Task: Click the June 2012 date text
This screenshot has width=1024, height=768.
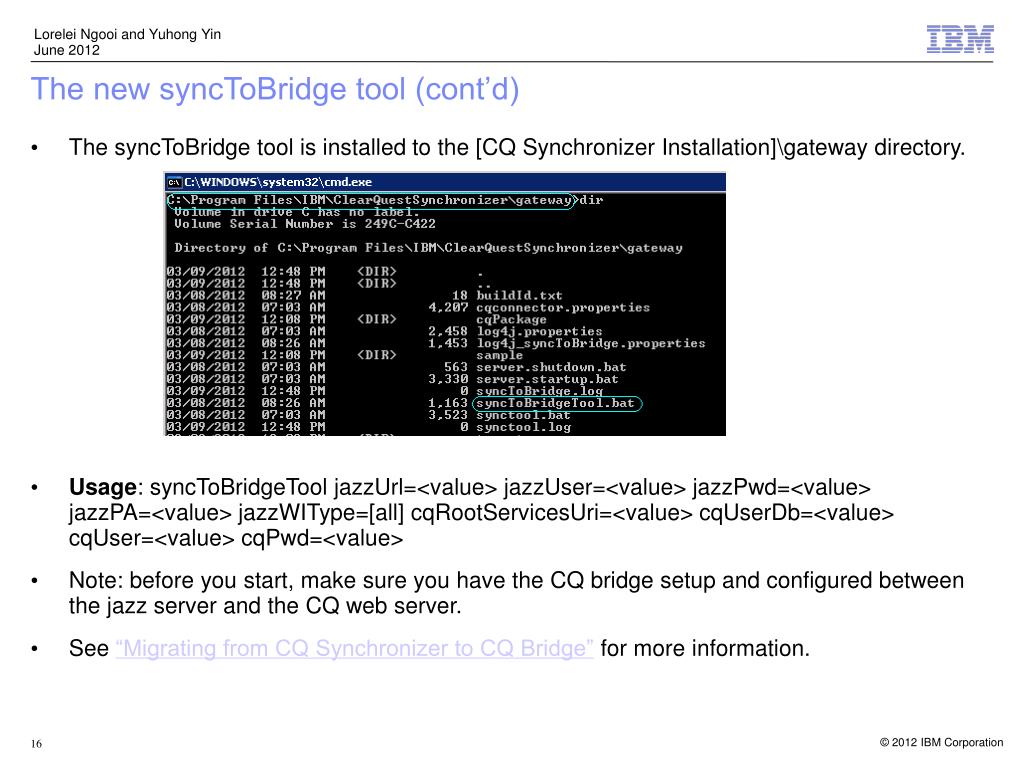Action: tap(67, 50)
